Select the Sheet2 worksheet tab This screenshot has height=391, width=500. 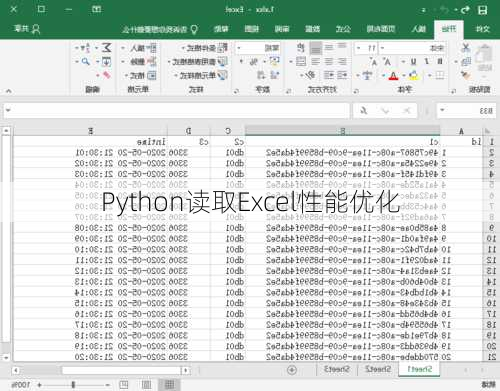378,369
